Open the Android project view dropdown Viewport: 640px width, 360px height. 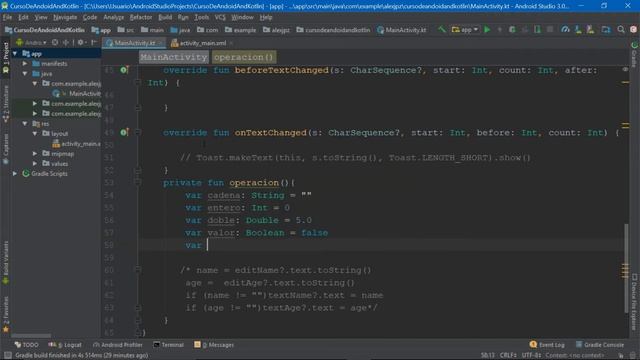pyautogui.click(x=32, y=42)
